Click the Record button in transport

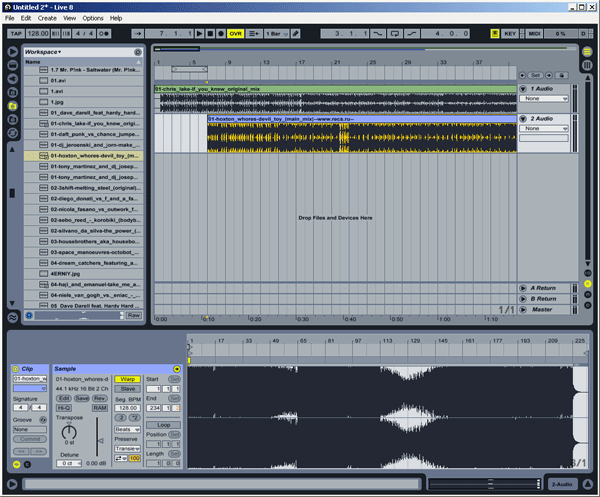tap(220, 33)
